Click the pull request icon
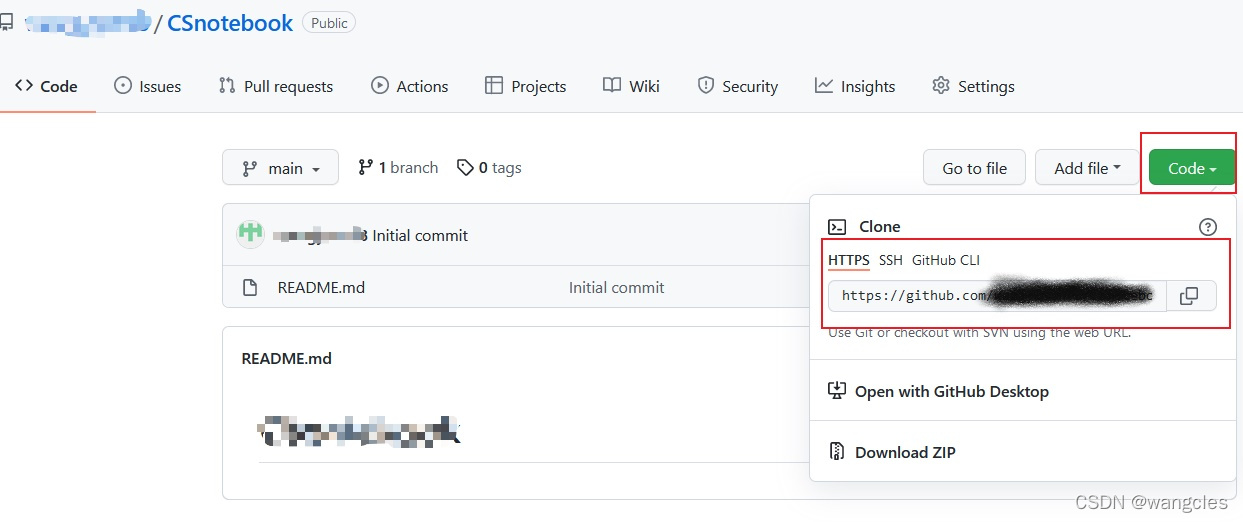 click(x=227, y=86)
